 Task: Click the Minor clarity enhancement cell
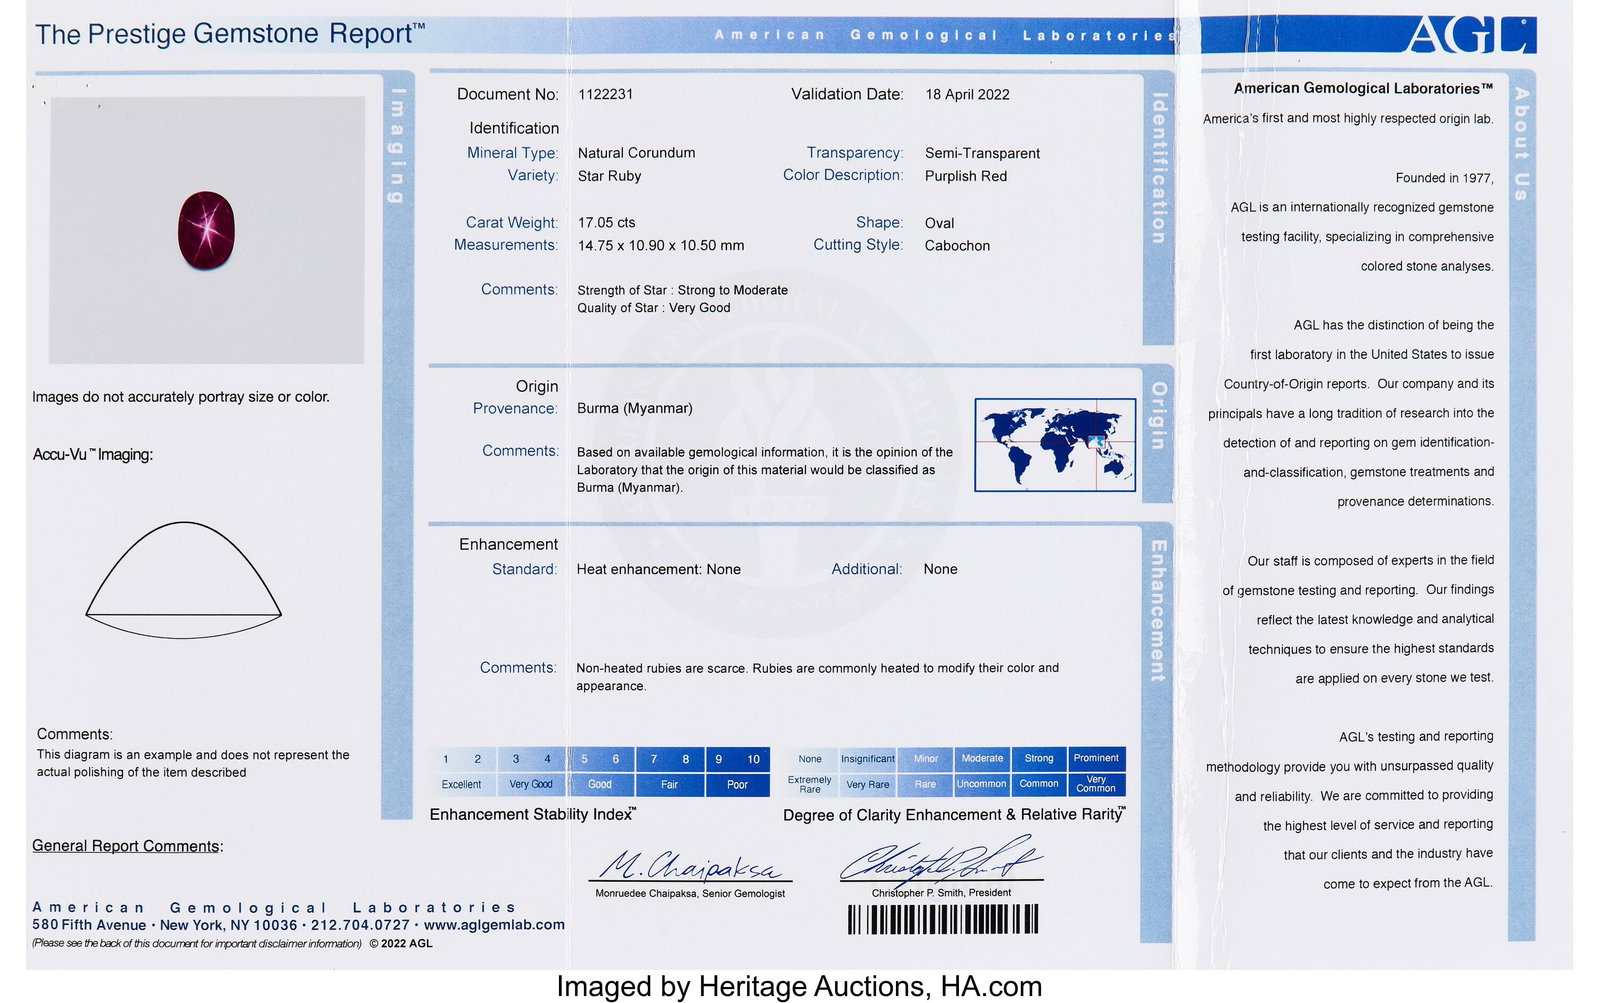pyautogui.click(x=926, y=759)
